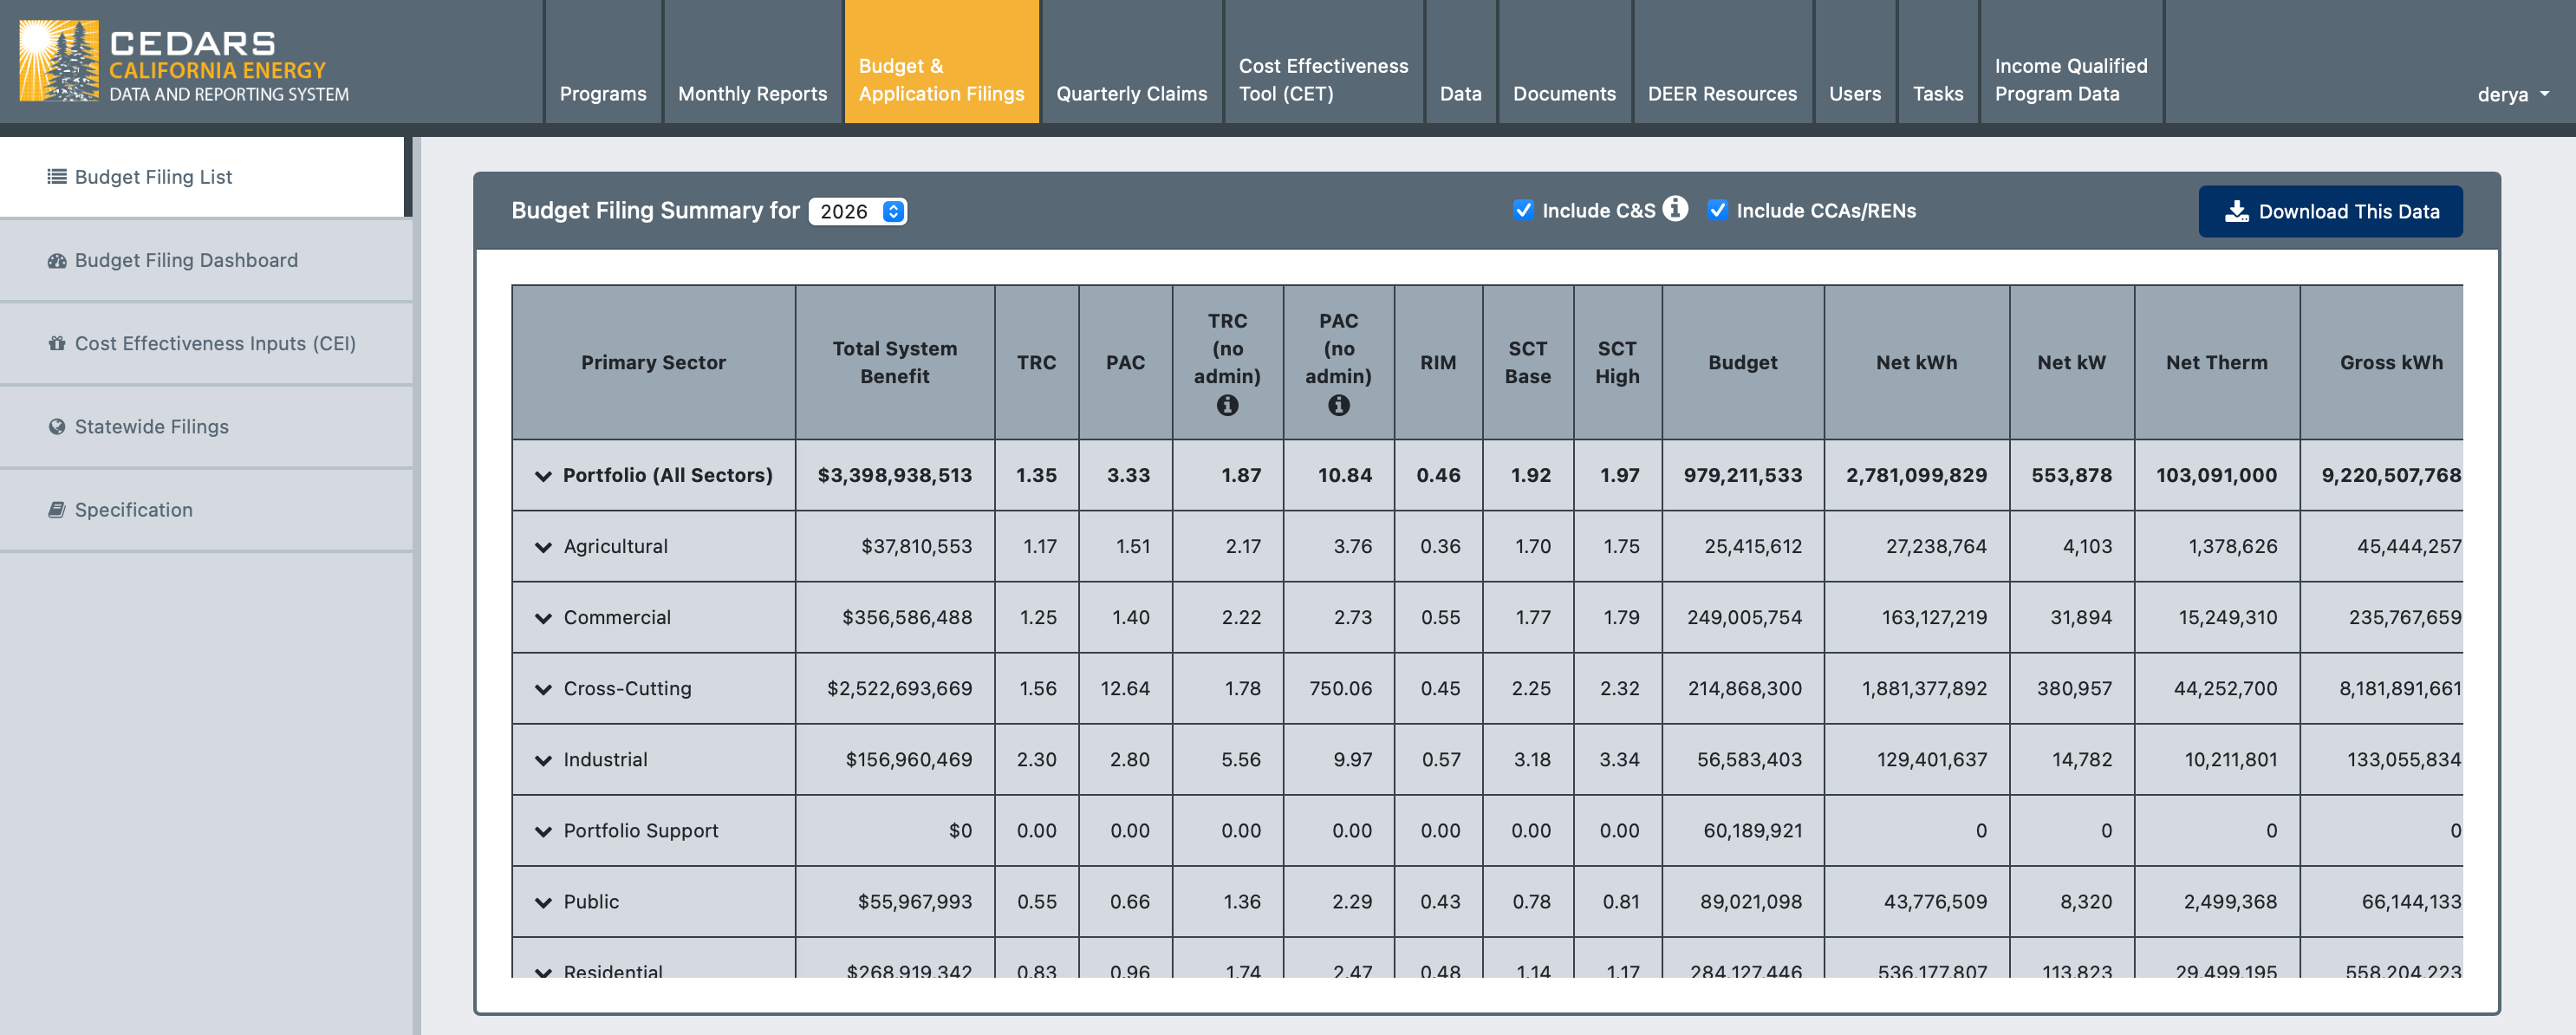The image size is (2576, 1035).
Task: Click the Budget Filing Dashboard gauge icon
Action: point(57,261)
